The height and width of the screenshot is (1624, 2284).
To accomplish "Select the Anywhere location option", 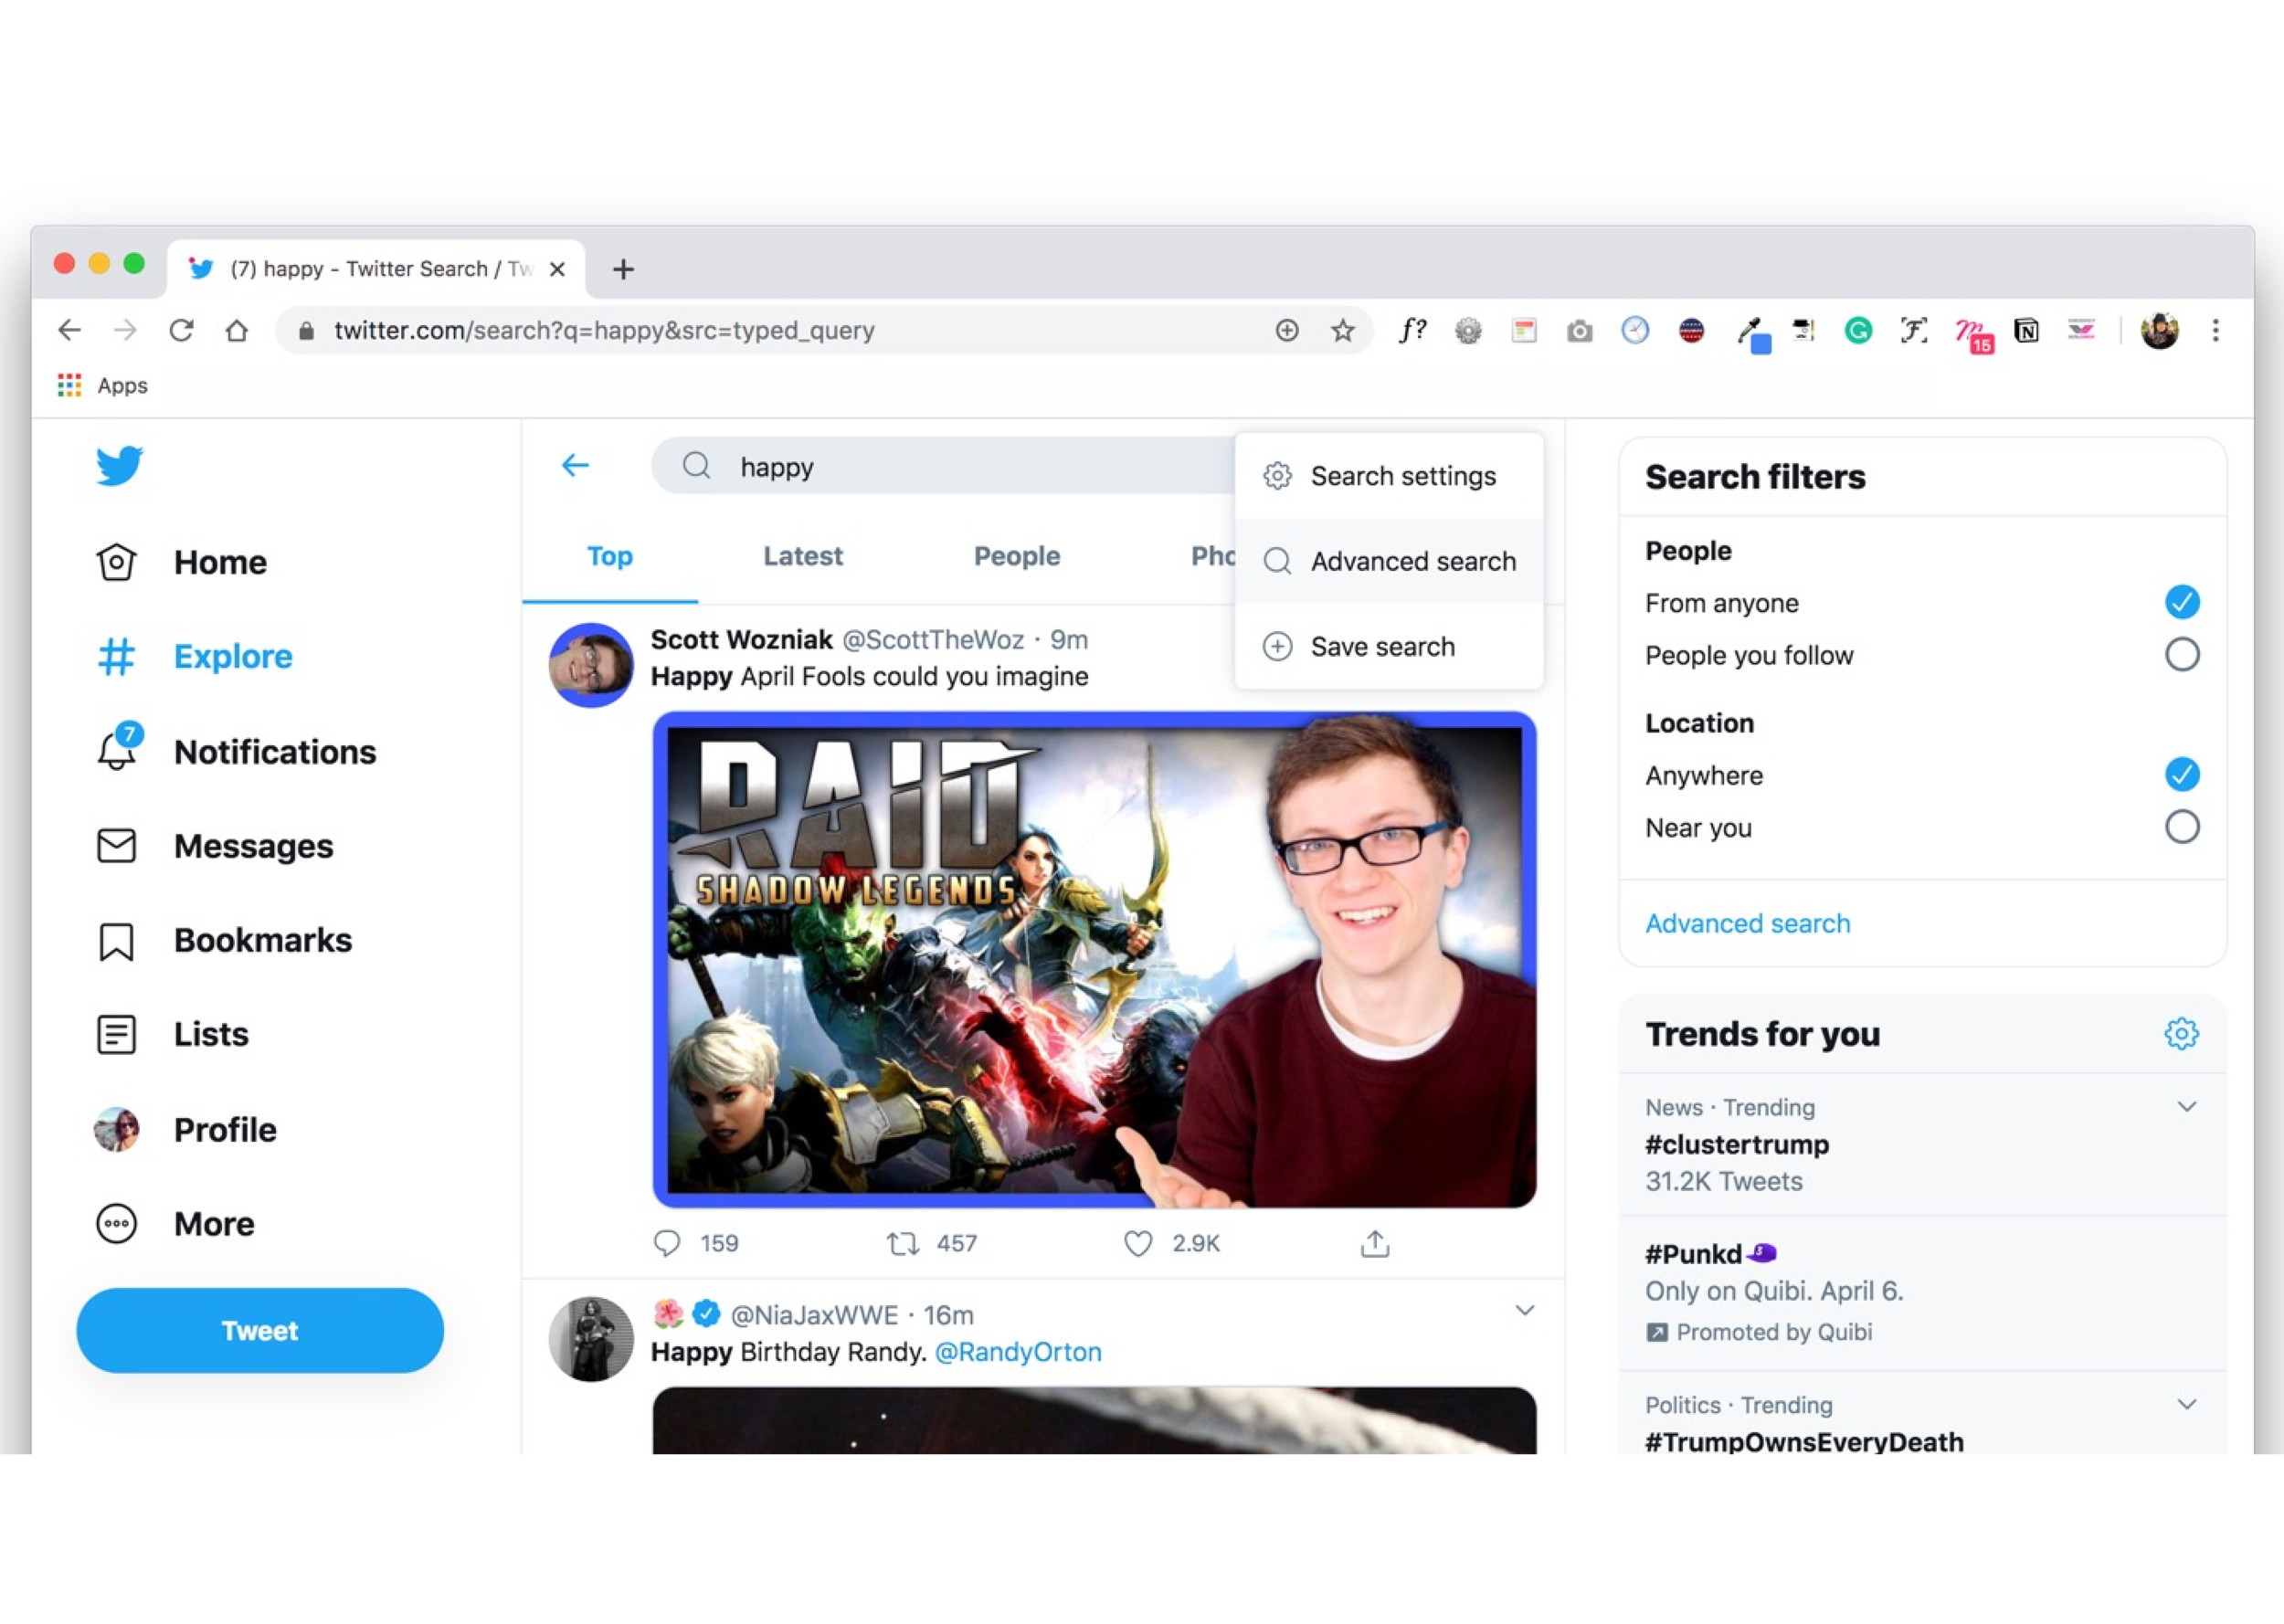I will click(2182, 774).
